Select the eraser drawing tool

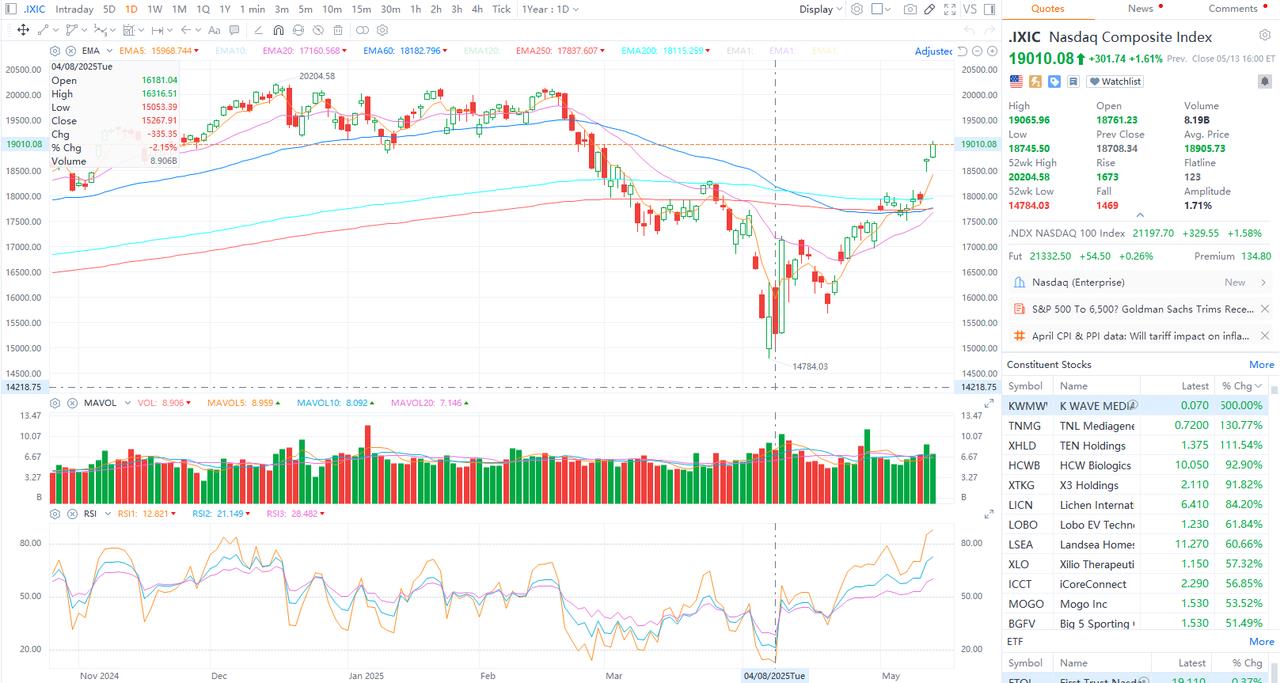coord(258,30)
